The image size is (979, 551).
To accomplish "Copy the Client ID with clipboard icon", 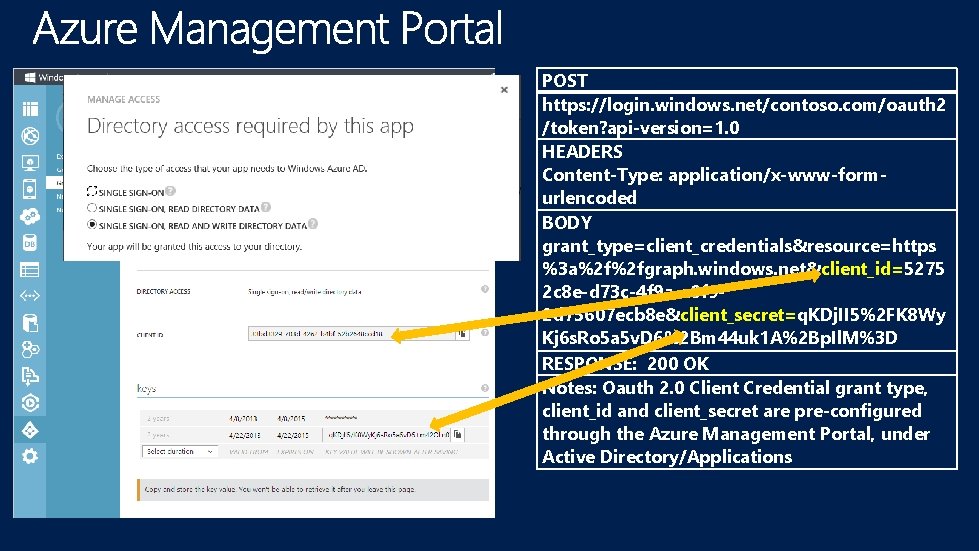I will pyautogui.click(x=462, y=334).
